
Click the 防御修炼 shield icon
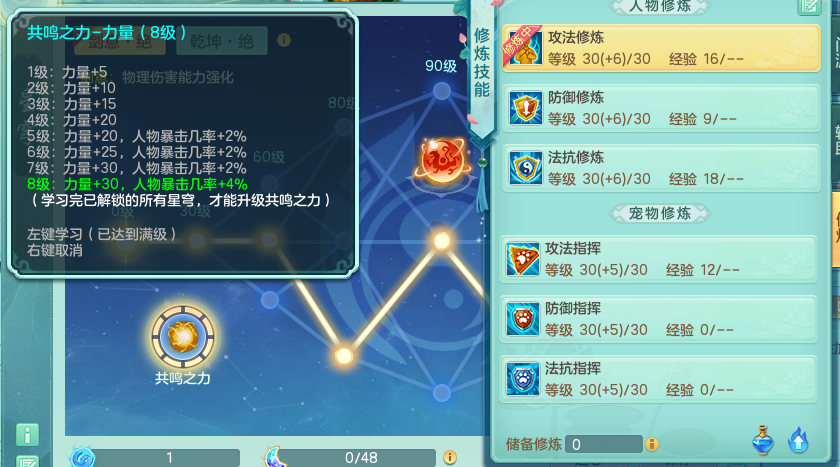[x=525, y=108]
